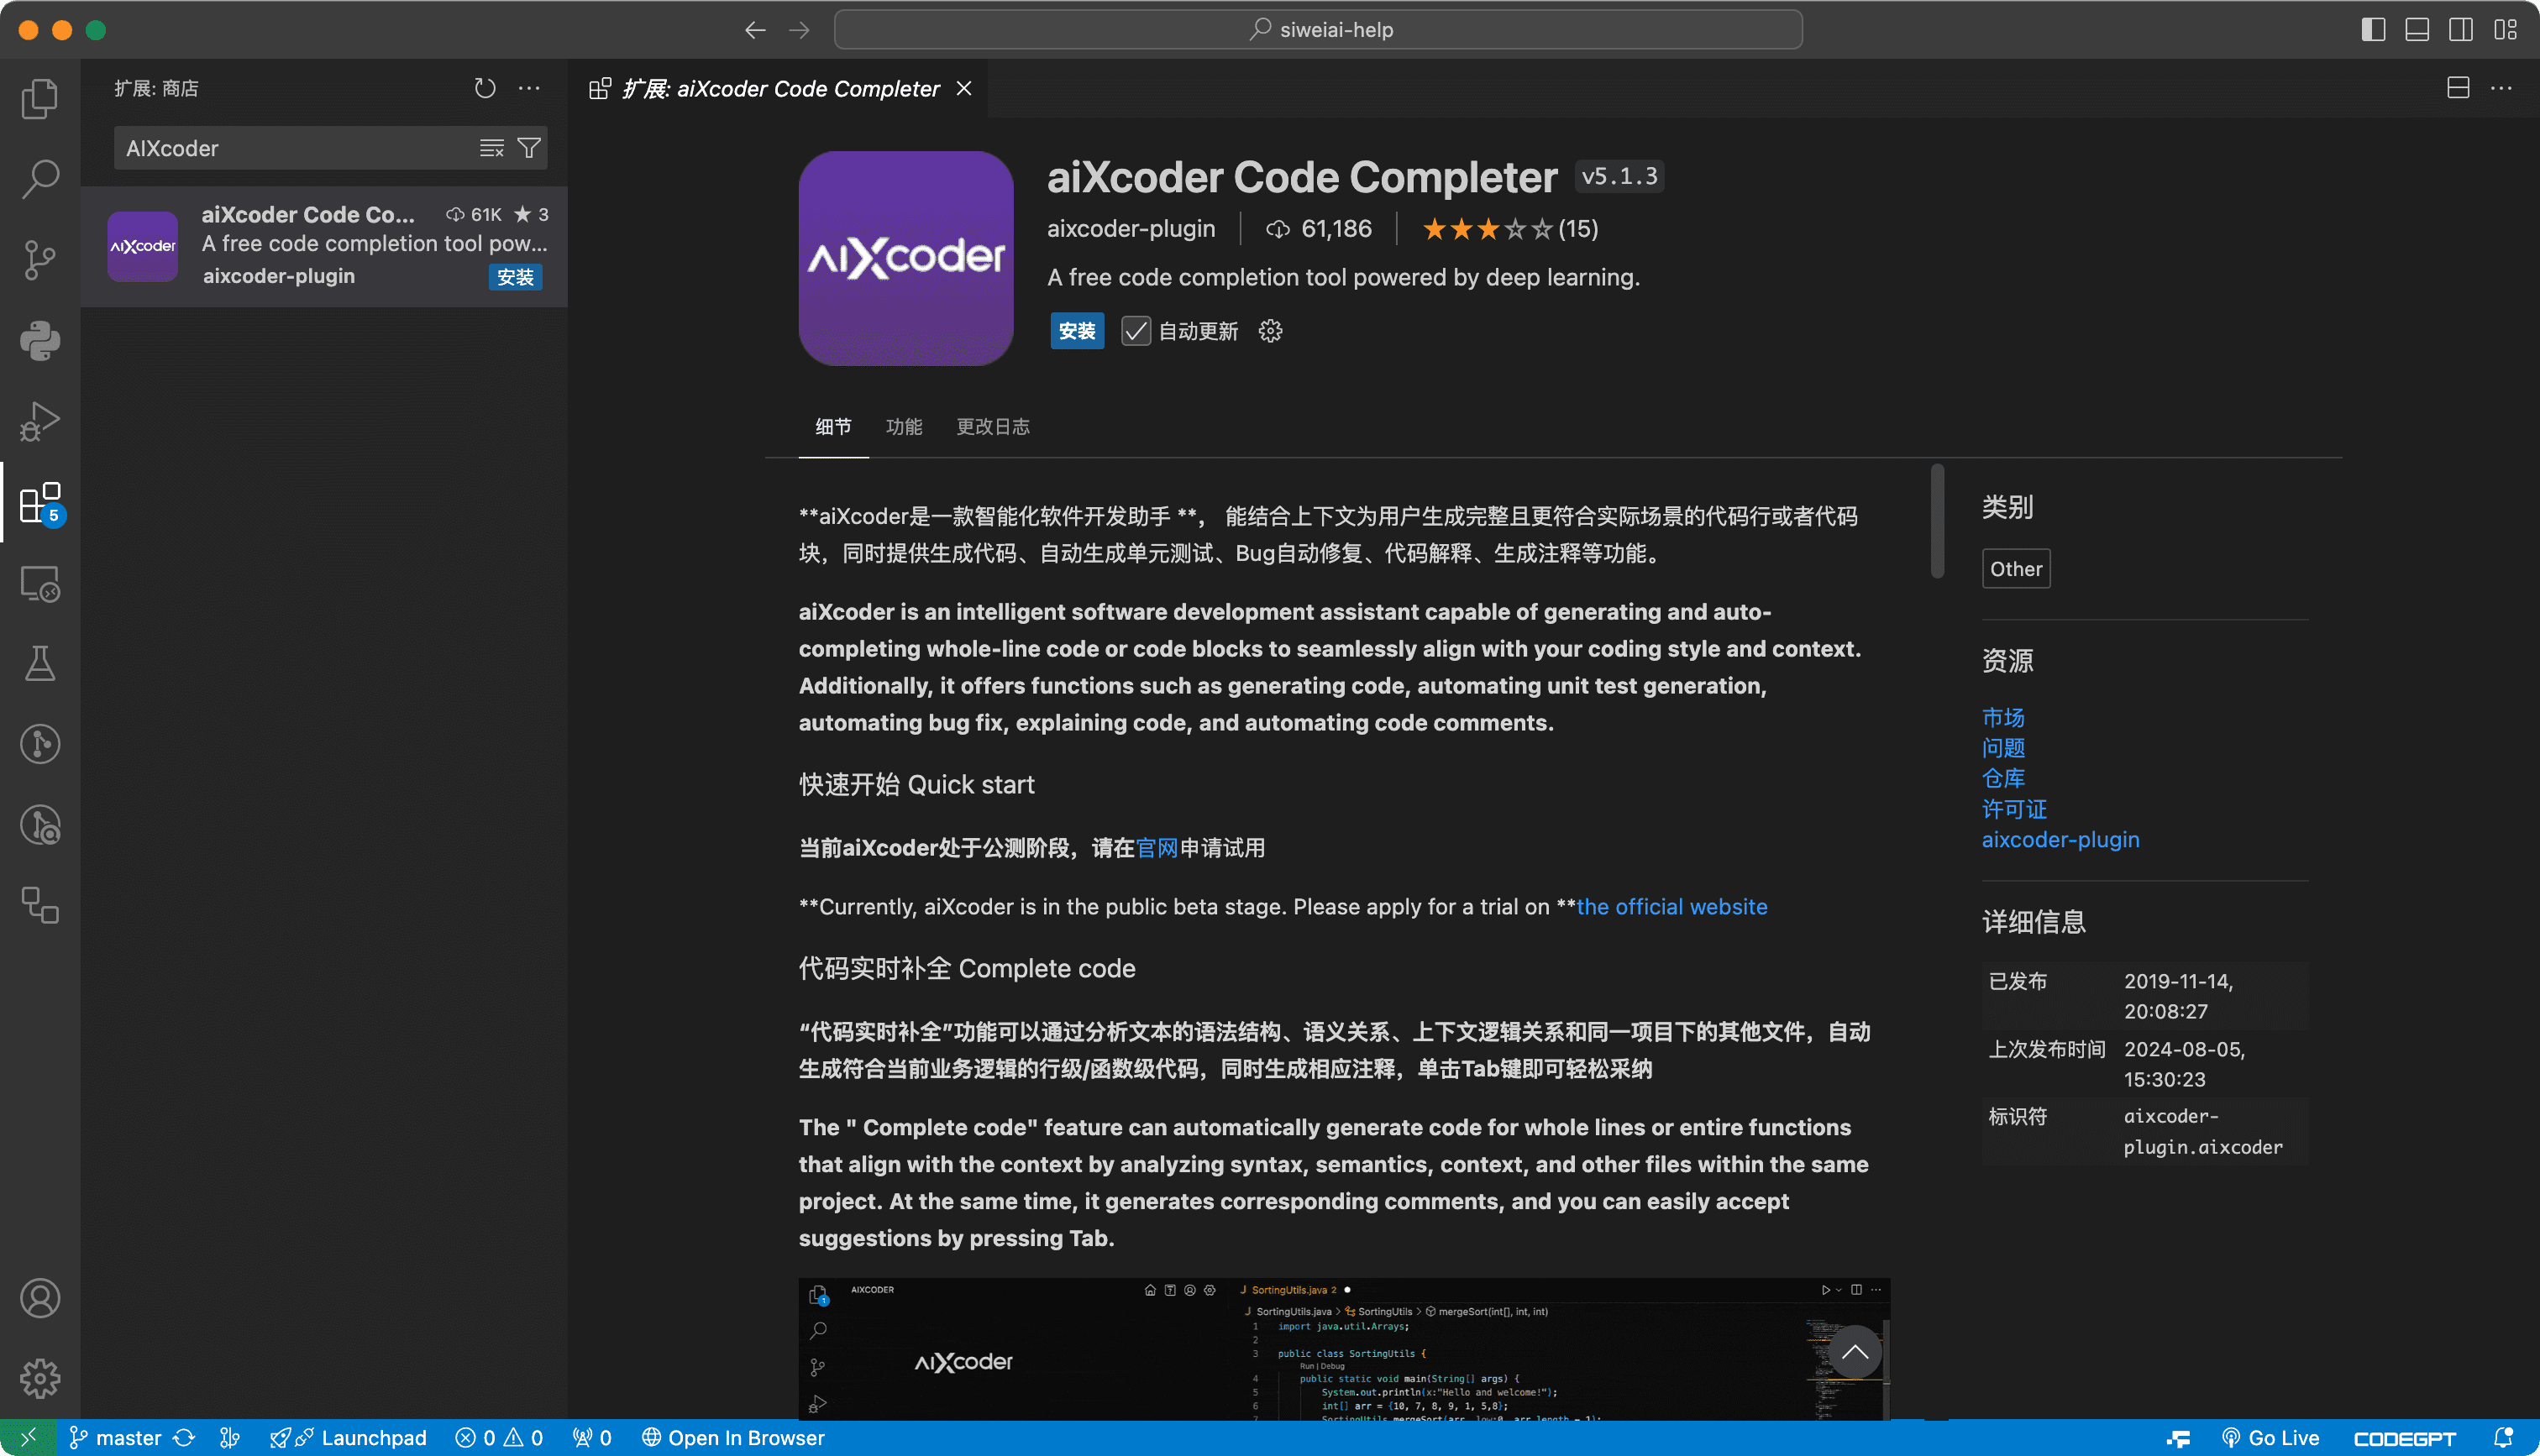The image size is (2540, 1456).
Task: Install the aiXcoder Code Completer extension
Action: click(1076, 331)
